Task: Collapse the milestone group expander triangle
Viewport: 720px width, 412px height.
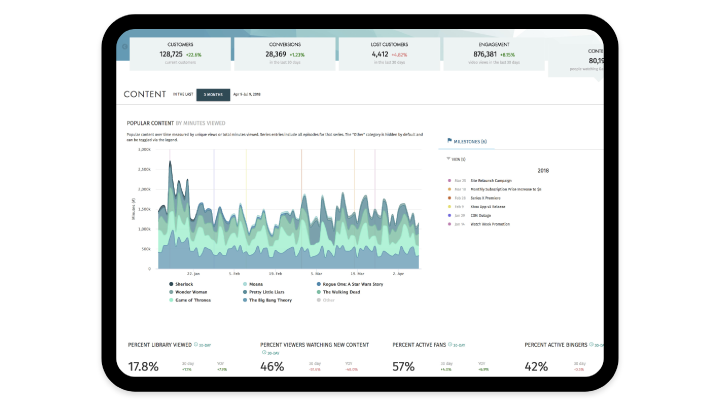Action: (x=448, y=159)
